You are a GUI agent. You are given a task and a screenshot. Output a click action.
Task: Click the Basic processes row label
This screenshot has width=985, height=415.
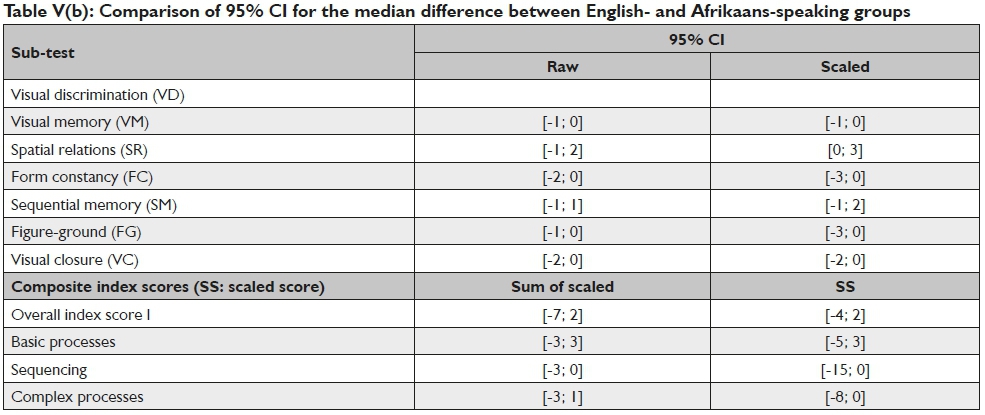(x=63, y=342)
